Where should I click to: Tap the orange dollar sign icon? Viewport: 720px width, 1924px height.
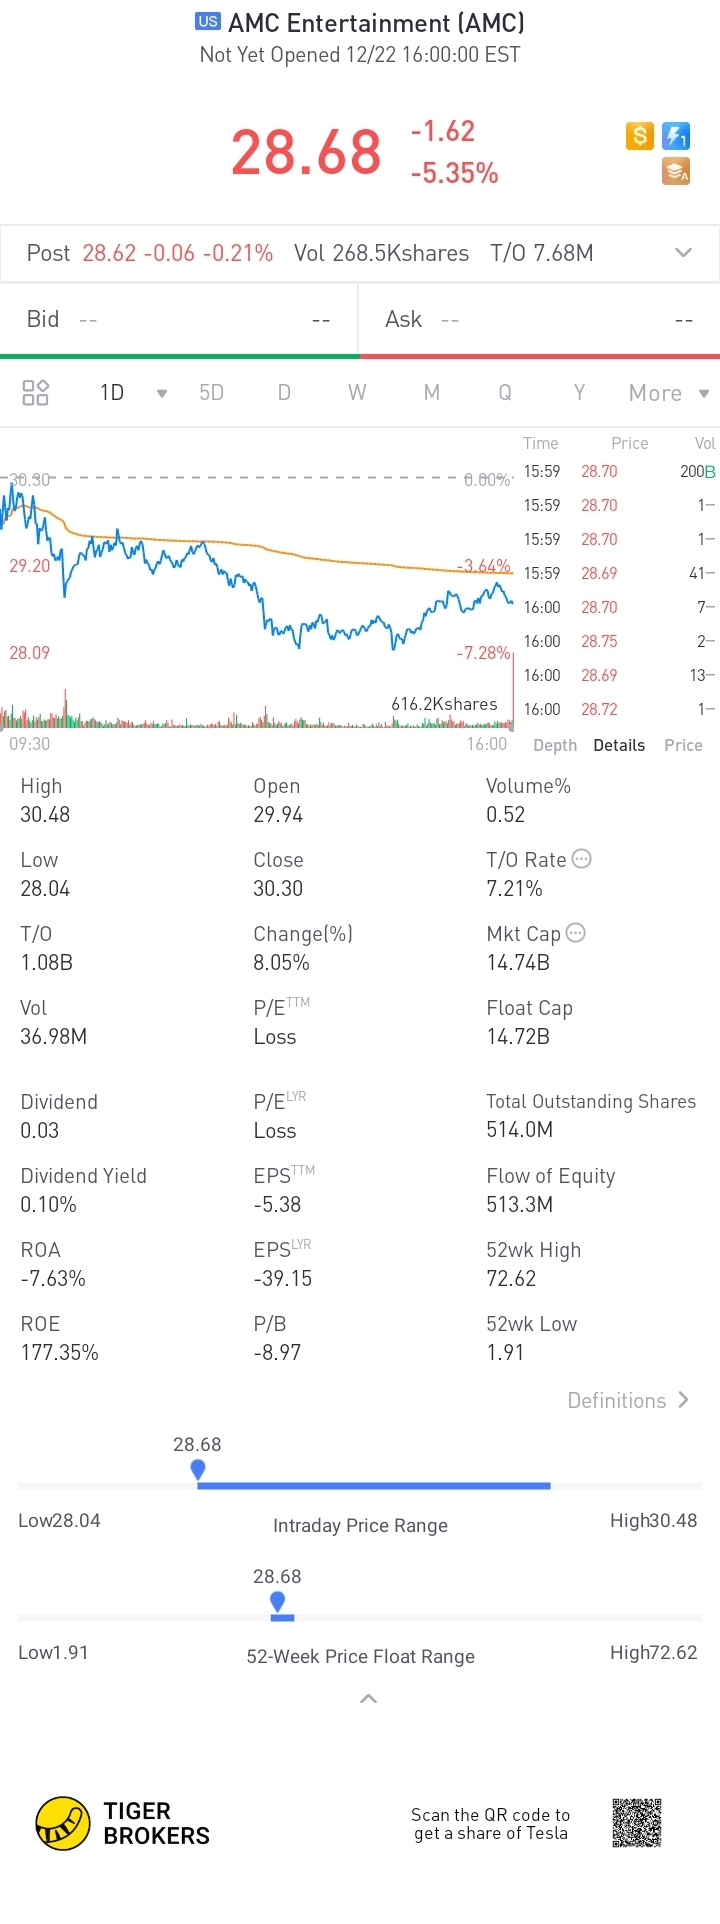click(640, 135)
